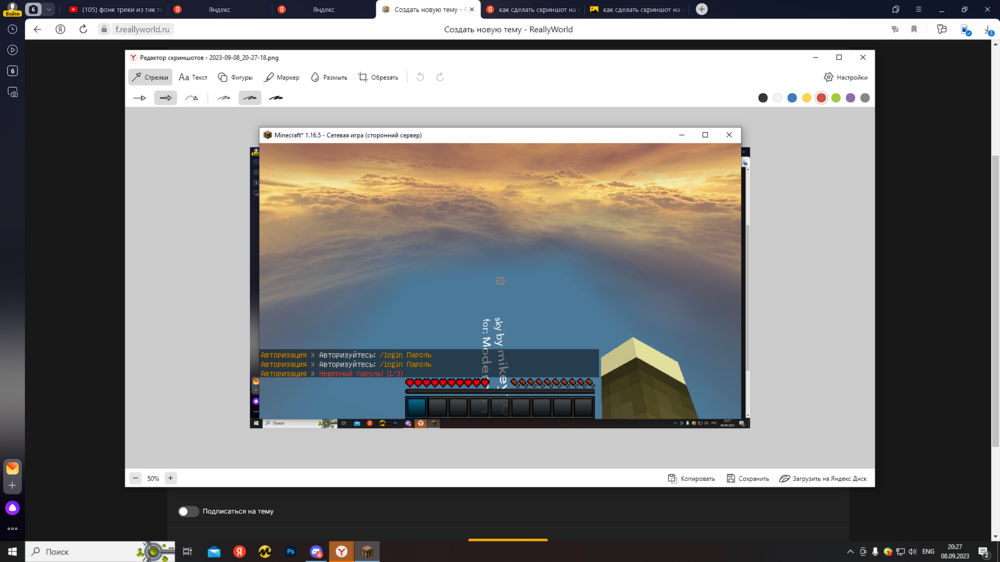This screenshot has height=562, width=1000.
Task: Switch to the YouTube фонк треки tab
Action: tap(115, 10)
